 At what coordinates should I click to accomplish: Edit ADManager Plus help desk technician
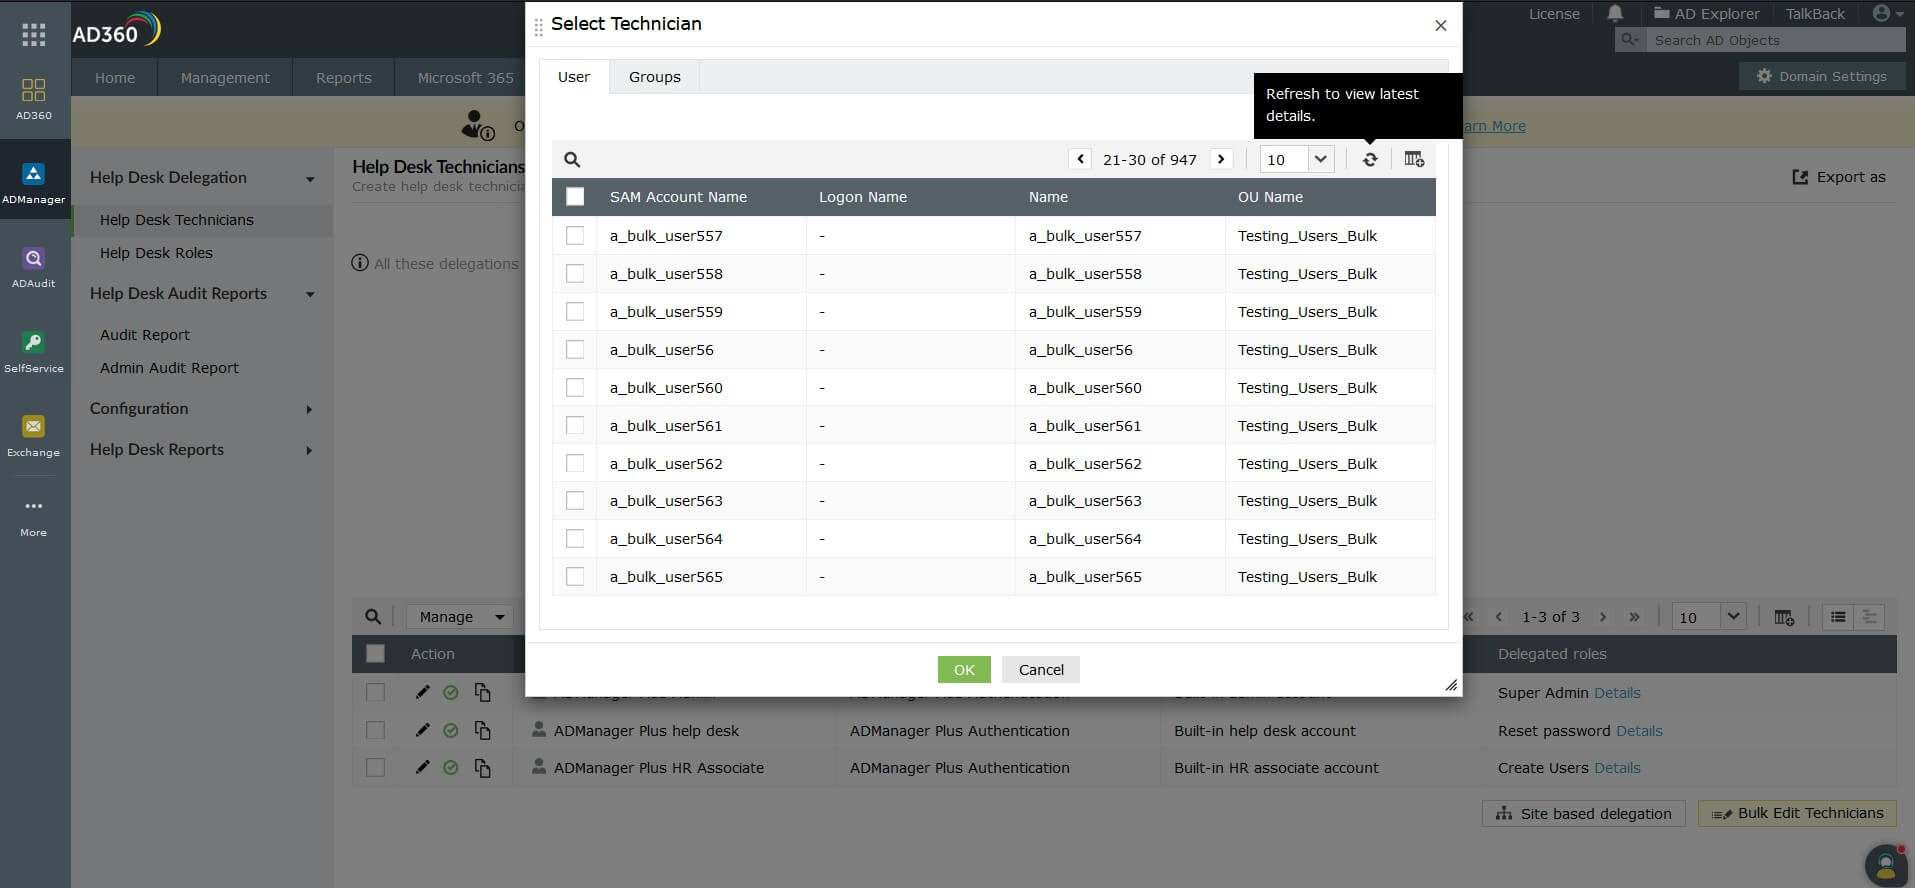[422, 730]
